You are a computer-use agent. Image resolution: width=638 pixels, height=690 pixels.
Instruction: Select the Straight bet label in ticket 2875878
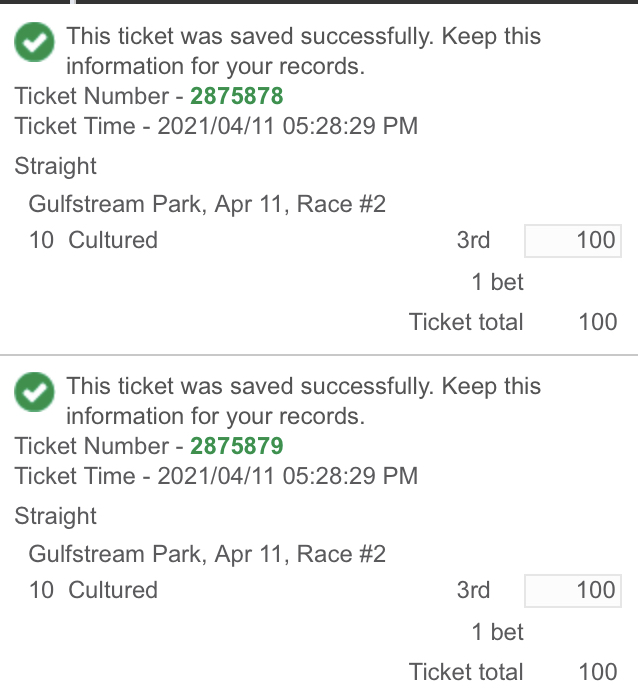coord(56,167)
